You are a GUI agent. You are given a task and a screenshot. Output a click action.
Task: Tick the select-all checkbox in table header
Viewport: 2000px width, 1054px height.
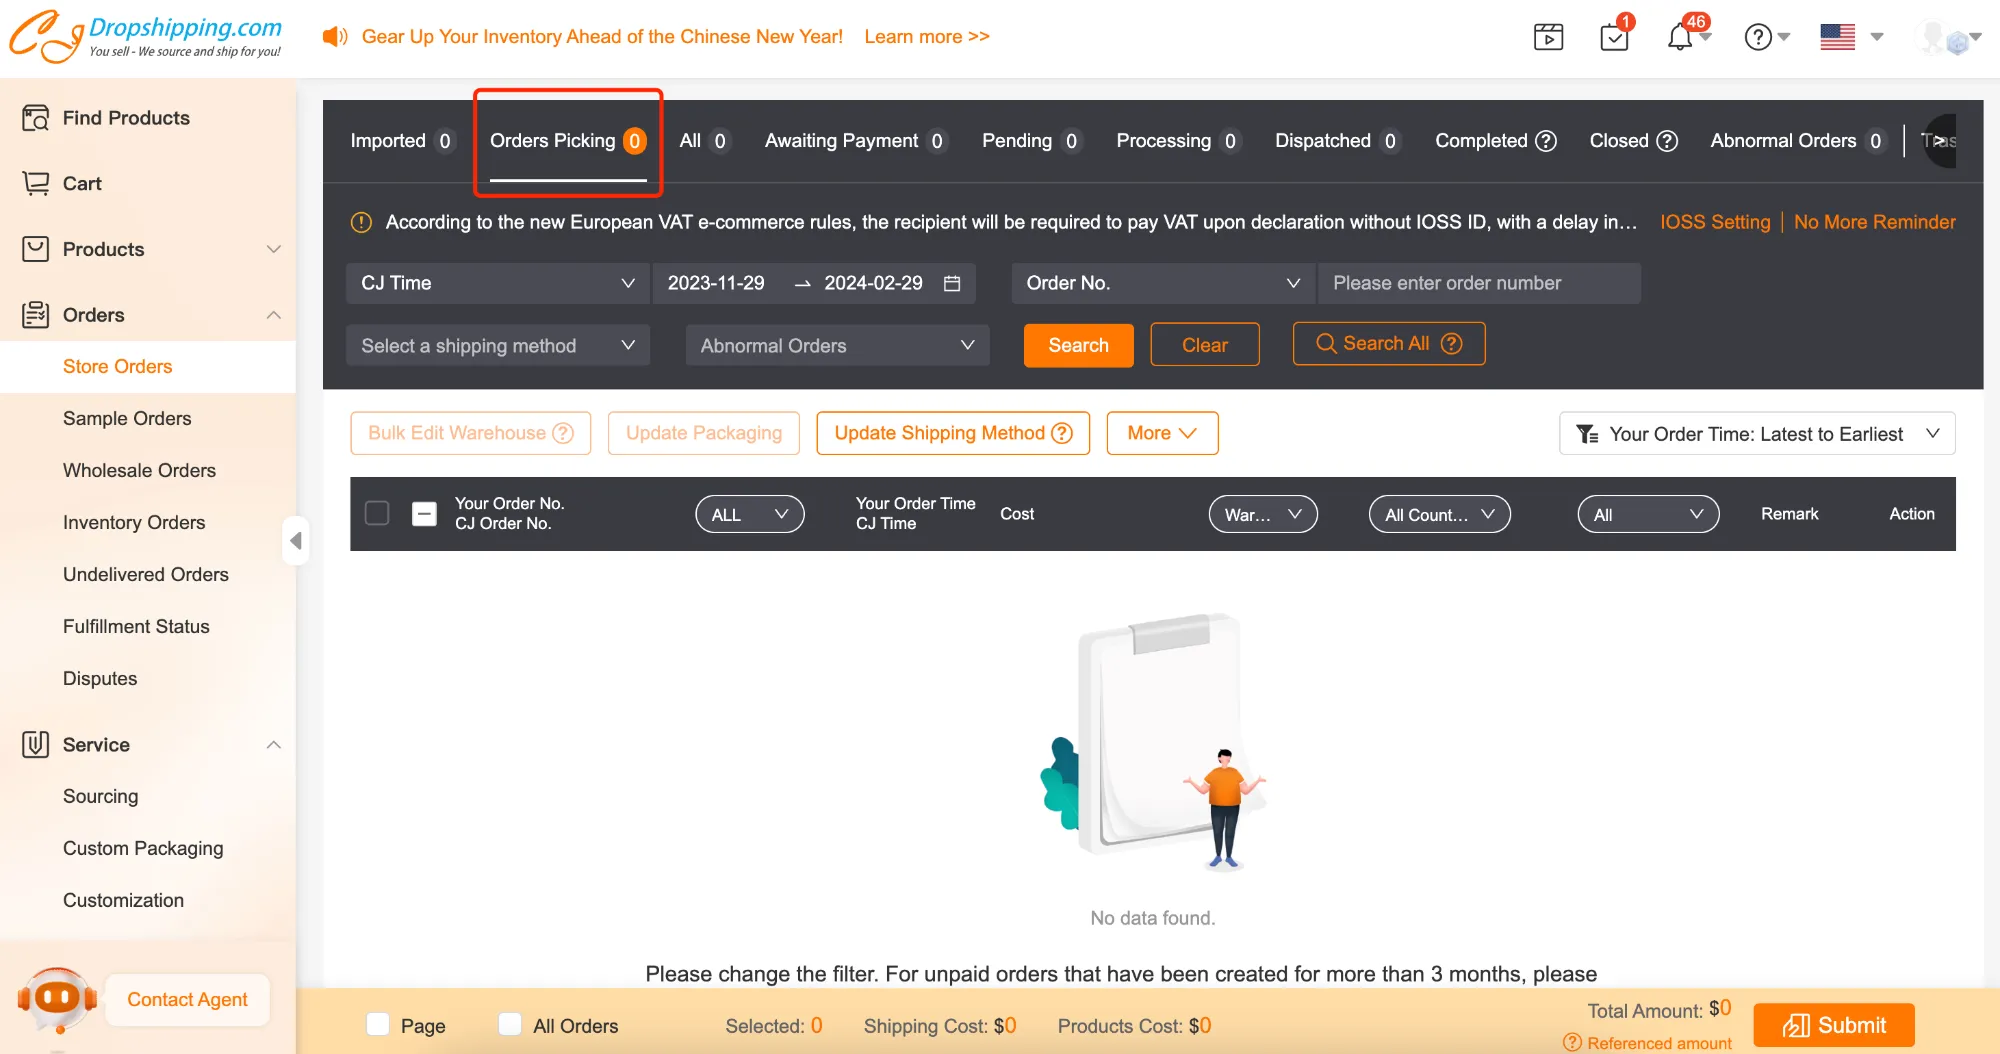[377, 513]
